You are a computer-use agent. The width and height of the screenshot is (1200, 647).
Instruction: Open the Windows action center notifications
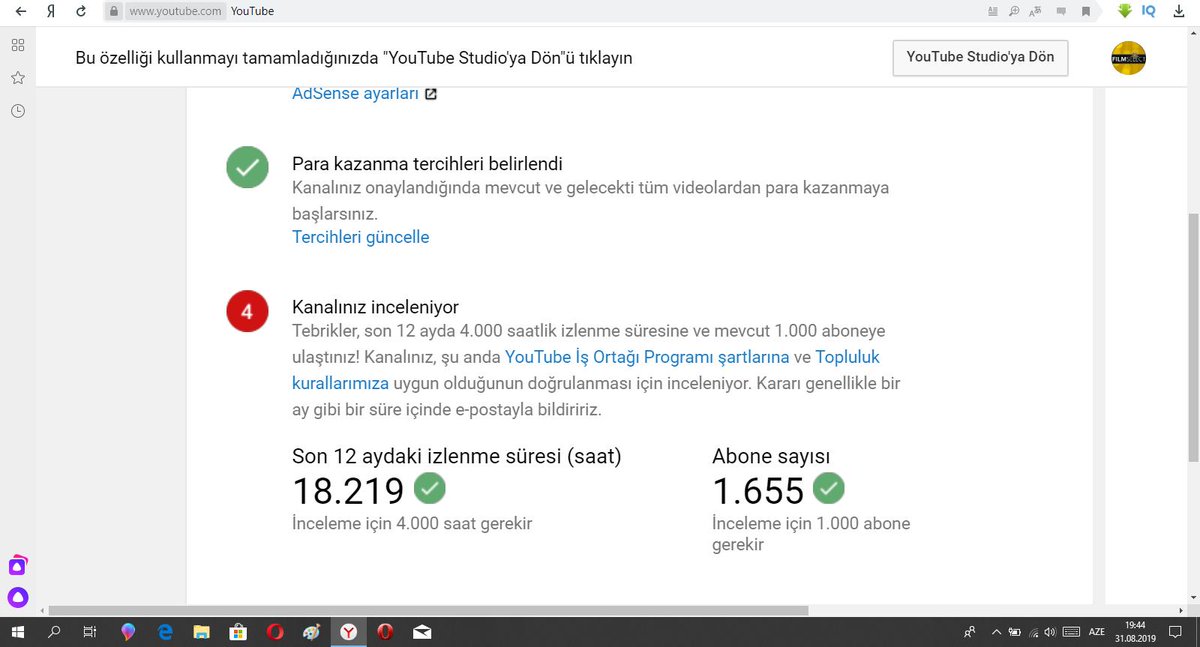click(x=1177, y=632)
